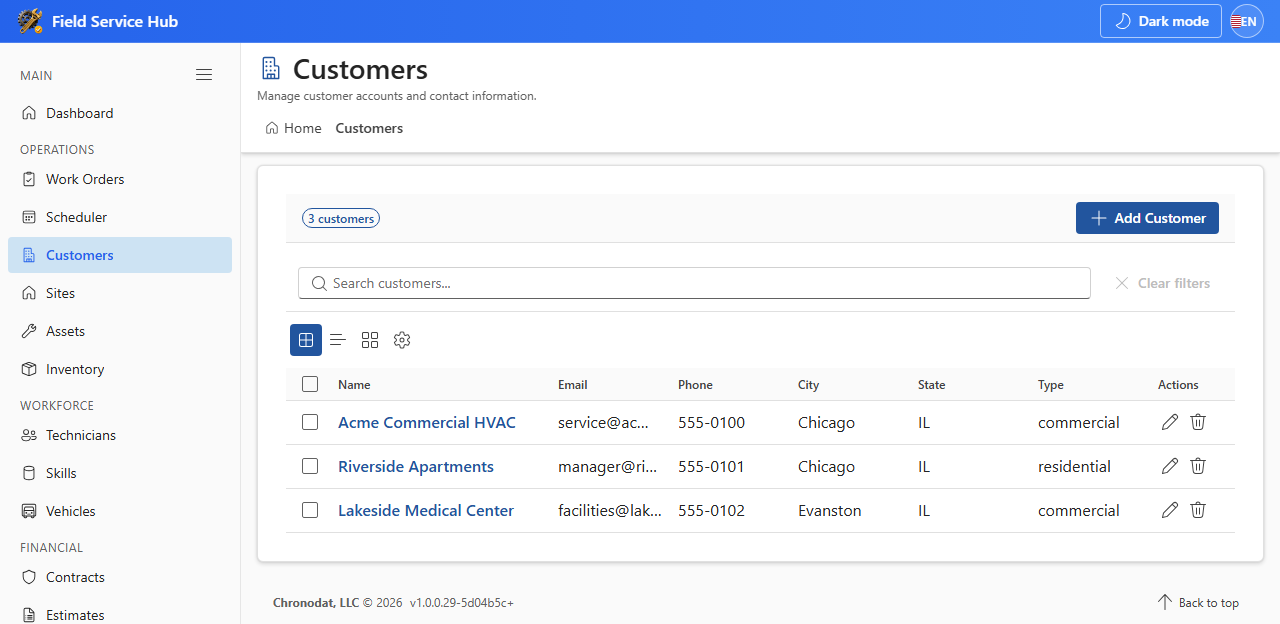This screenshot has width=1280, height=624.
Task: Click the Sites pin icon in sidebar
Action: [29, 293]
